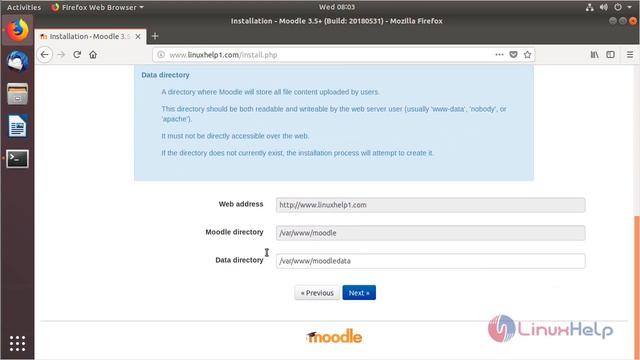Screen dimensions: 640x360
Task: Click the « Previous button
Action: 317,293
